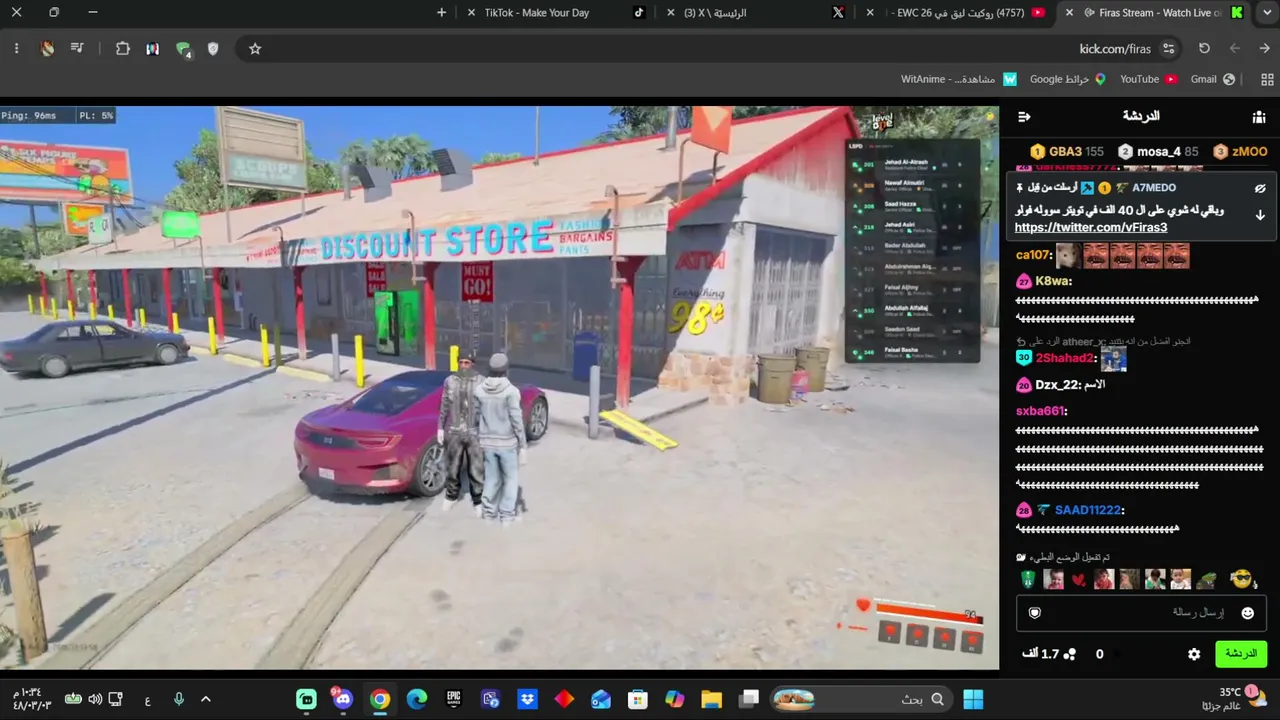Select the Firas Stream - Watch Live tab

[1155, 13]
